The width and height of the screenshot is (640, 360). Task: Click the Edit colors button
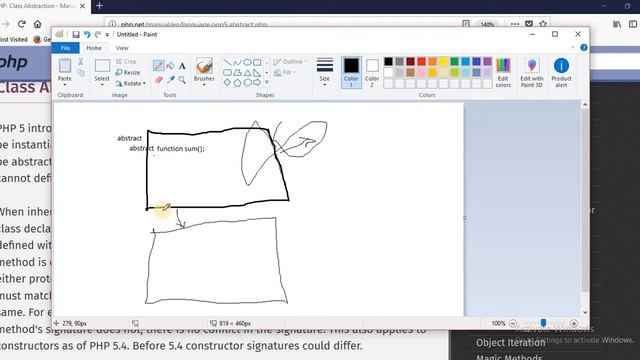[503, 73]
